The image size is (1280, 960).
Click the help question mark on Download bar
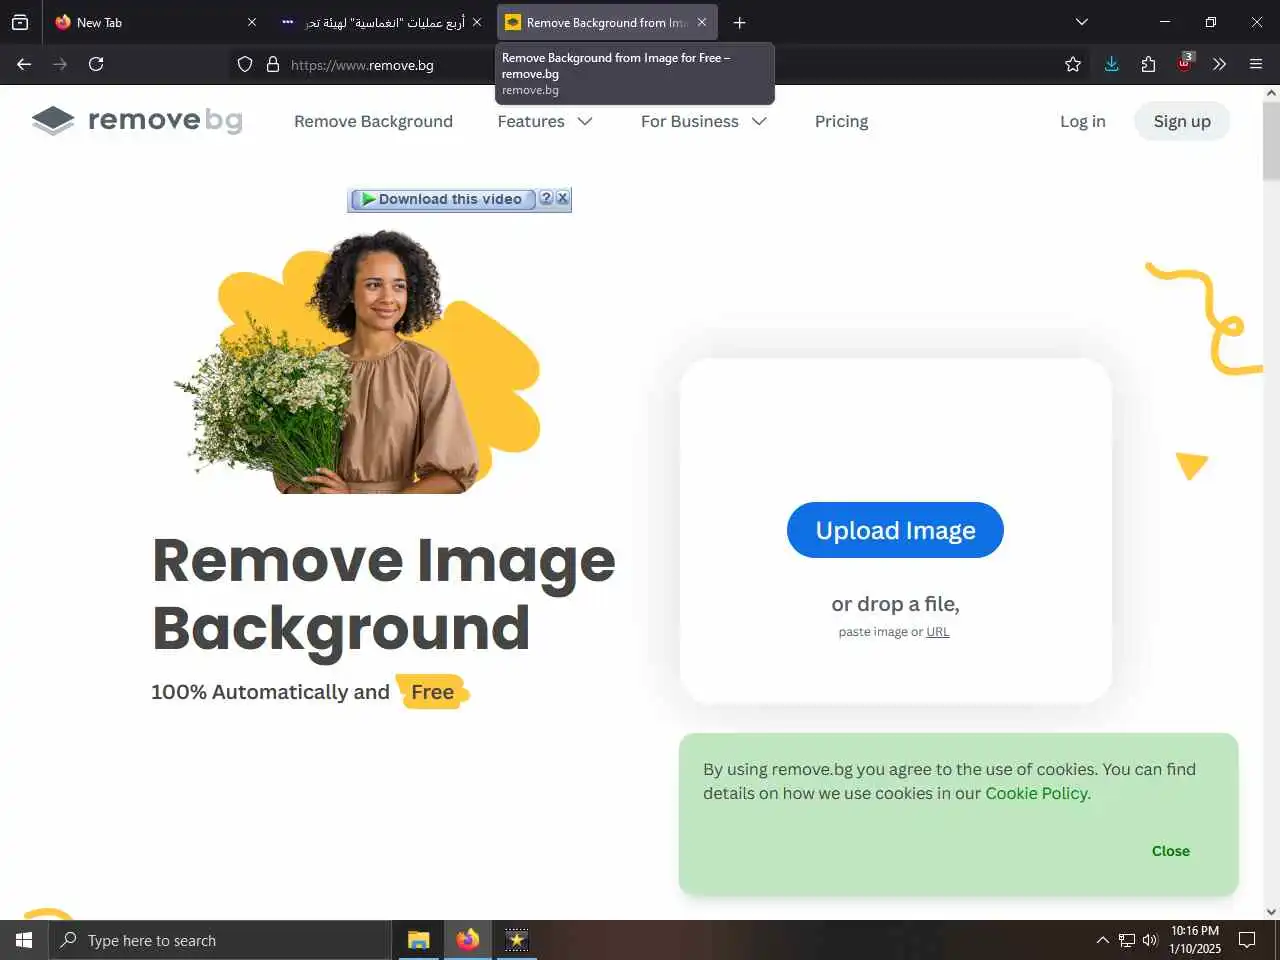coord(546,198)
